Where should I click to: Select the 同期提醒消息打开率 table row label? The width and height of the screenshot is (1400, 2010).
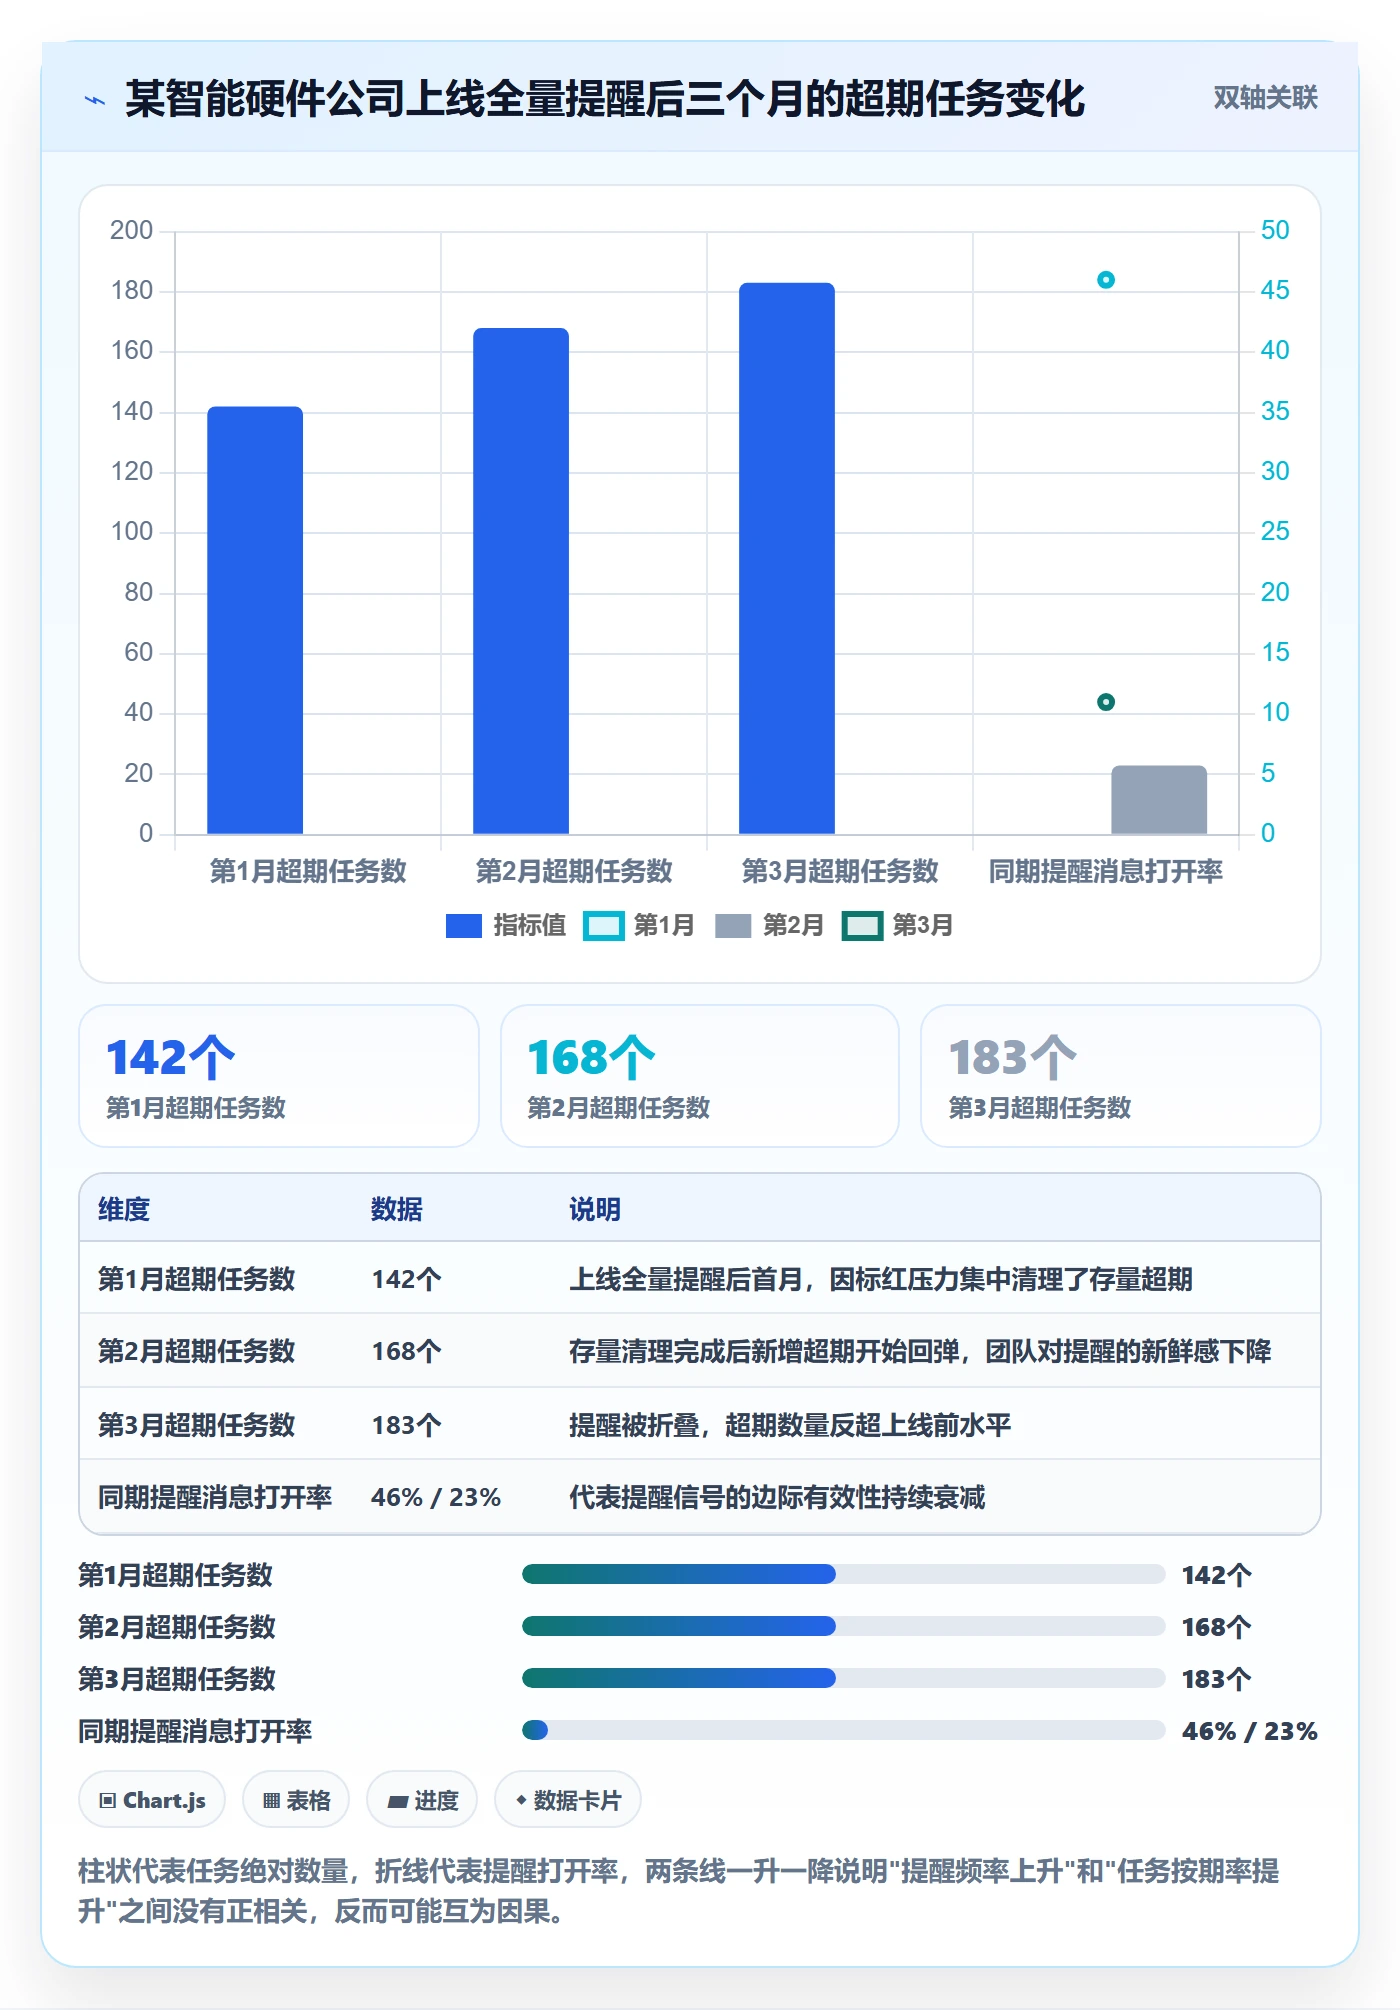[x=215, y=1498]
